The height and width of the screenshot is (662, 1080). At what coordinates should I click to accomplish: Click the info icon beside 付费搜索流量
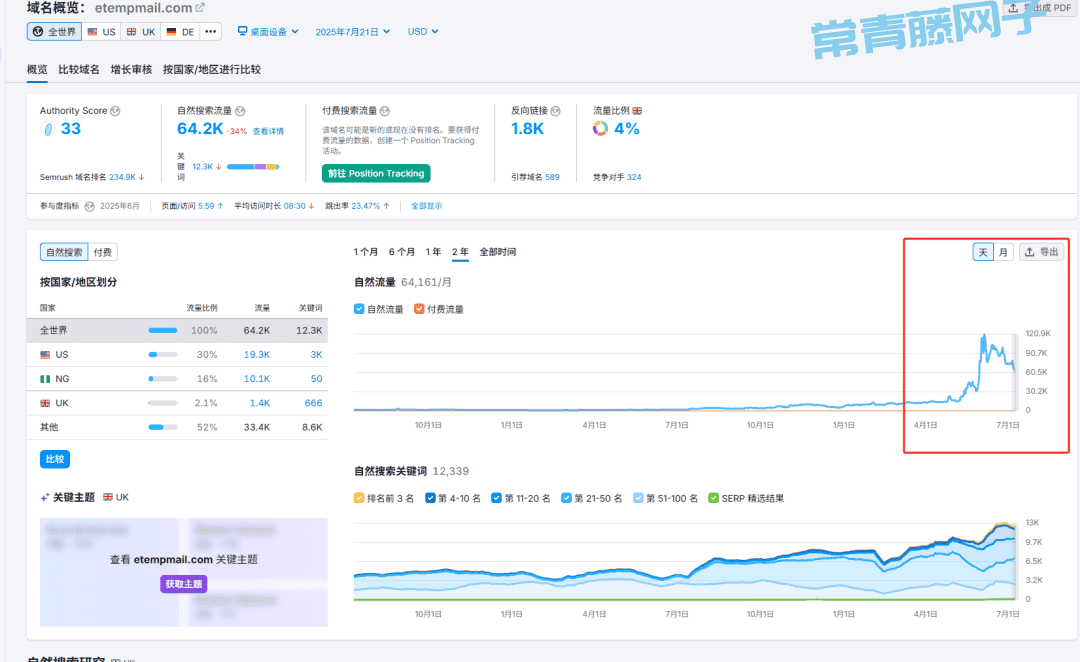[x=385, y=111]
